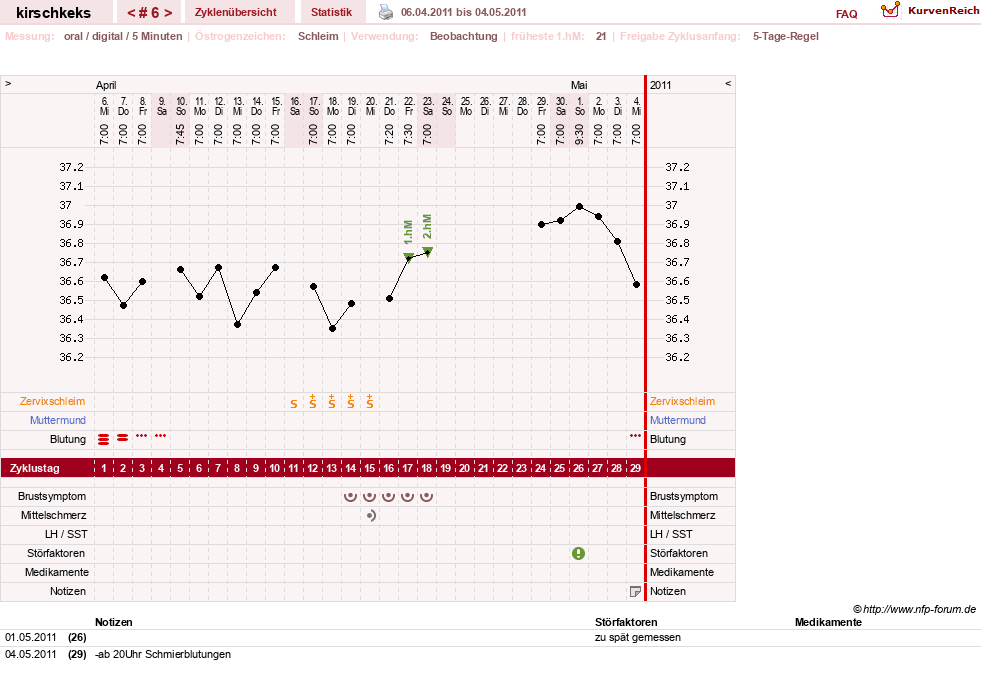
Task: Click the note text 'ab 20Uhr Schmierblutungen'
Action: tap(163, 654)
